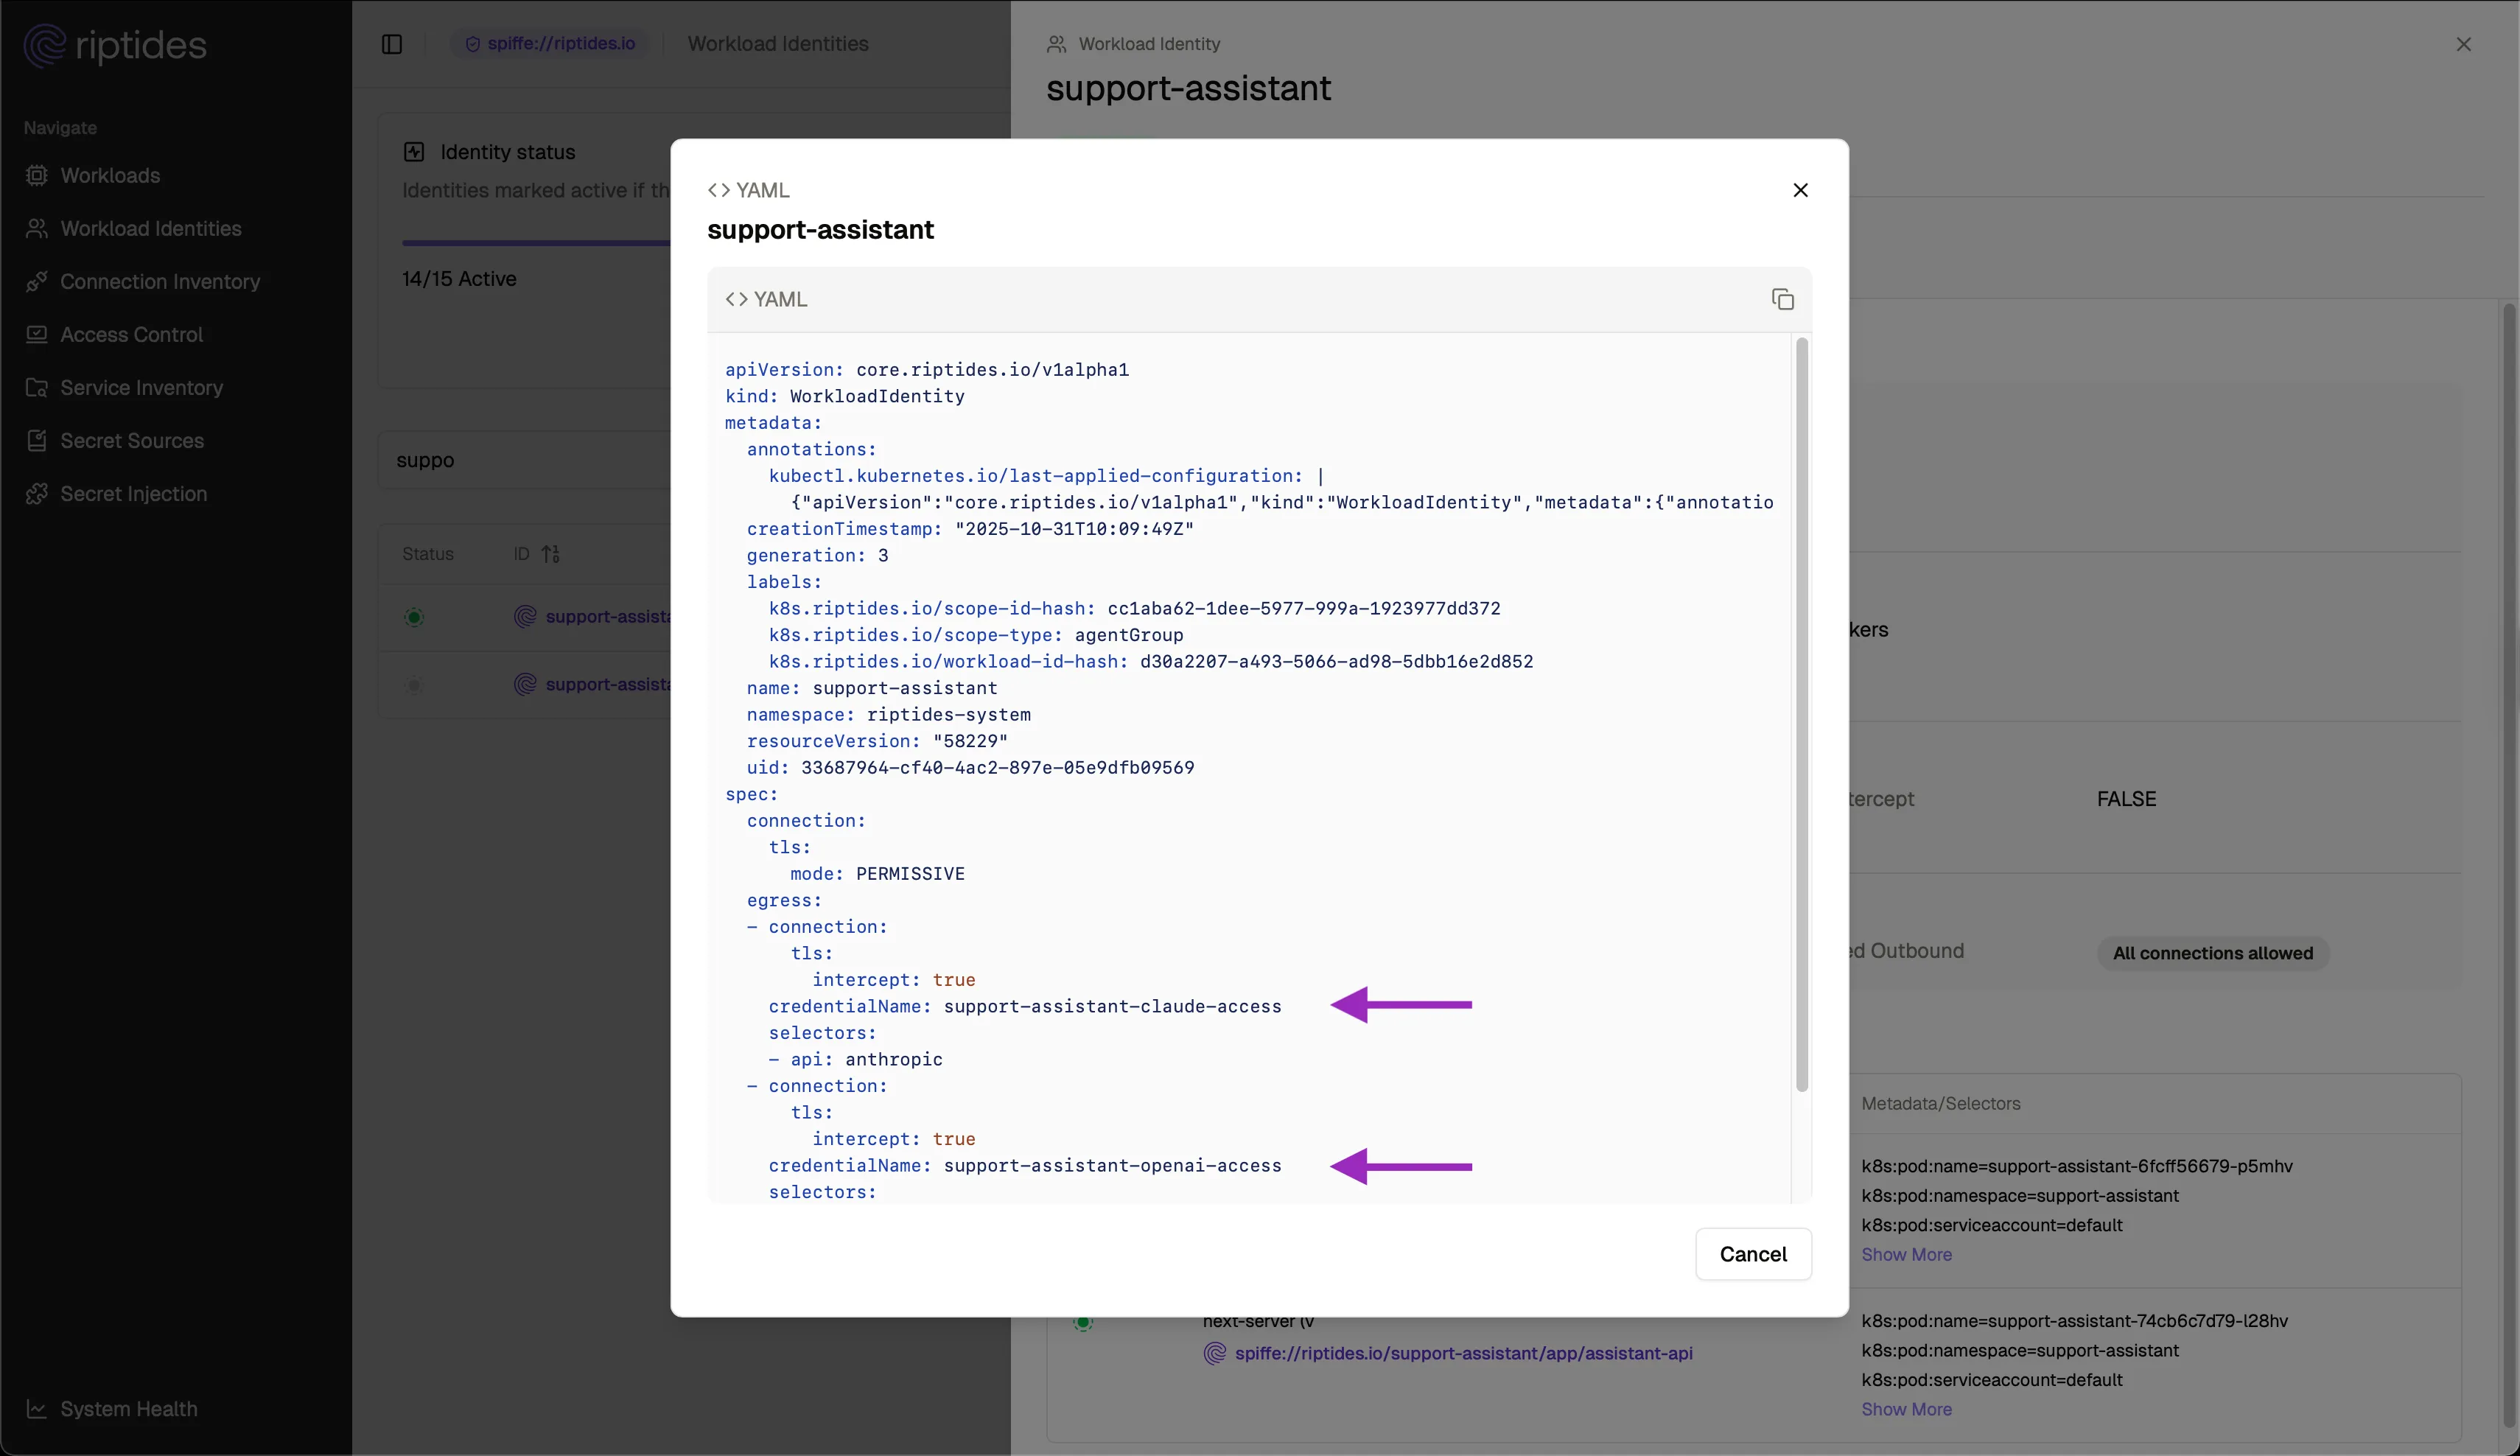Click the Workload Identity header icon

click(1058, 43)
